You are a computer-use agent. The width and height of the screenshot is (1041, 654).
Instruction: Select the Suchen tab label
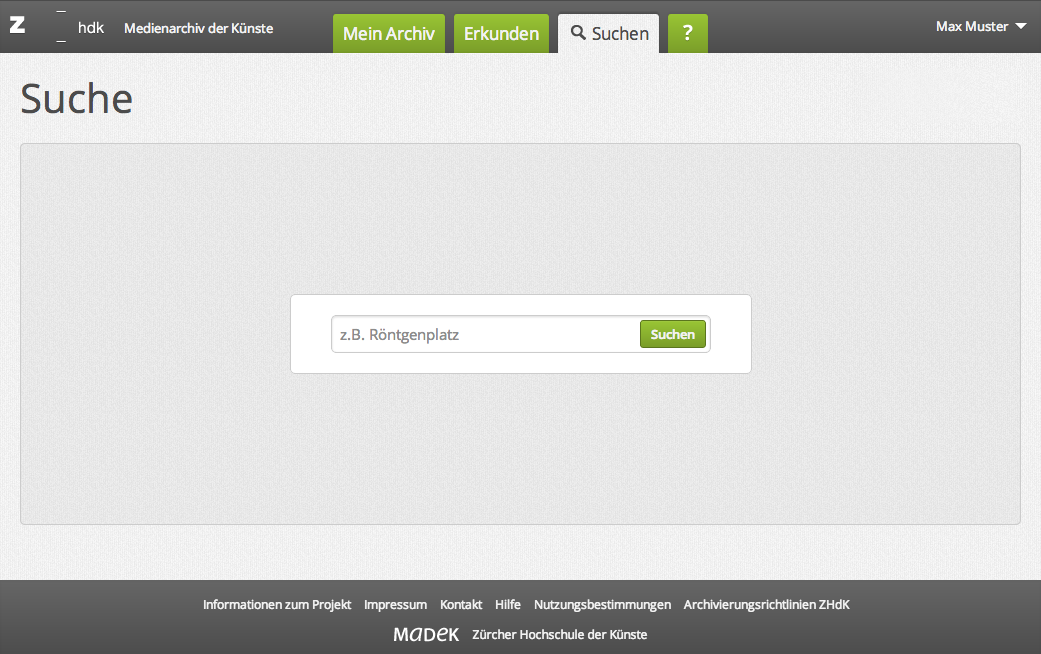pyautogui.click(x=620, y=33)
